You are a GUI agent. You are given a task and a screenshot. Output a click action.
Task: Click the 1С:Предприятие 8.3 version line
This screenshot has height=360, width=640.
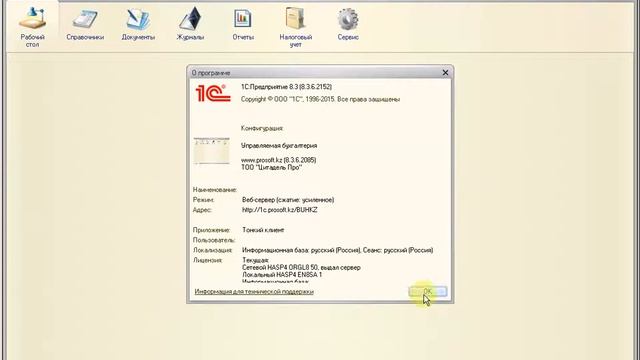pos(286,87)
